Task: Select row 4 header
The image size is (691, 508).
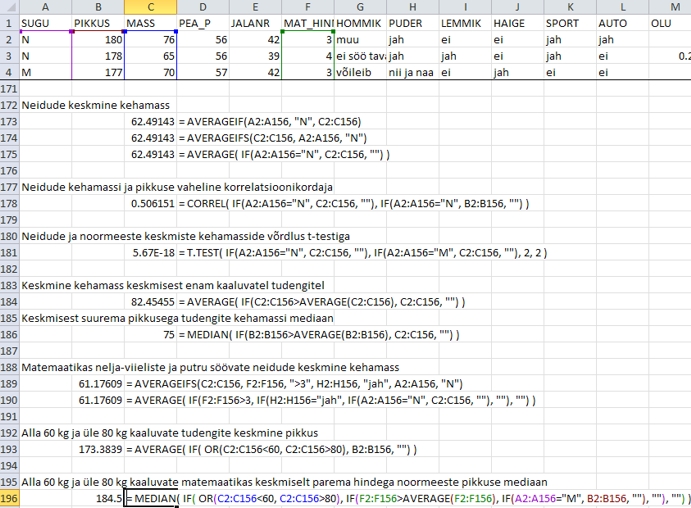Action: [10, 72]
